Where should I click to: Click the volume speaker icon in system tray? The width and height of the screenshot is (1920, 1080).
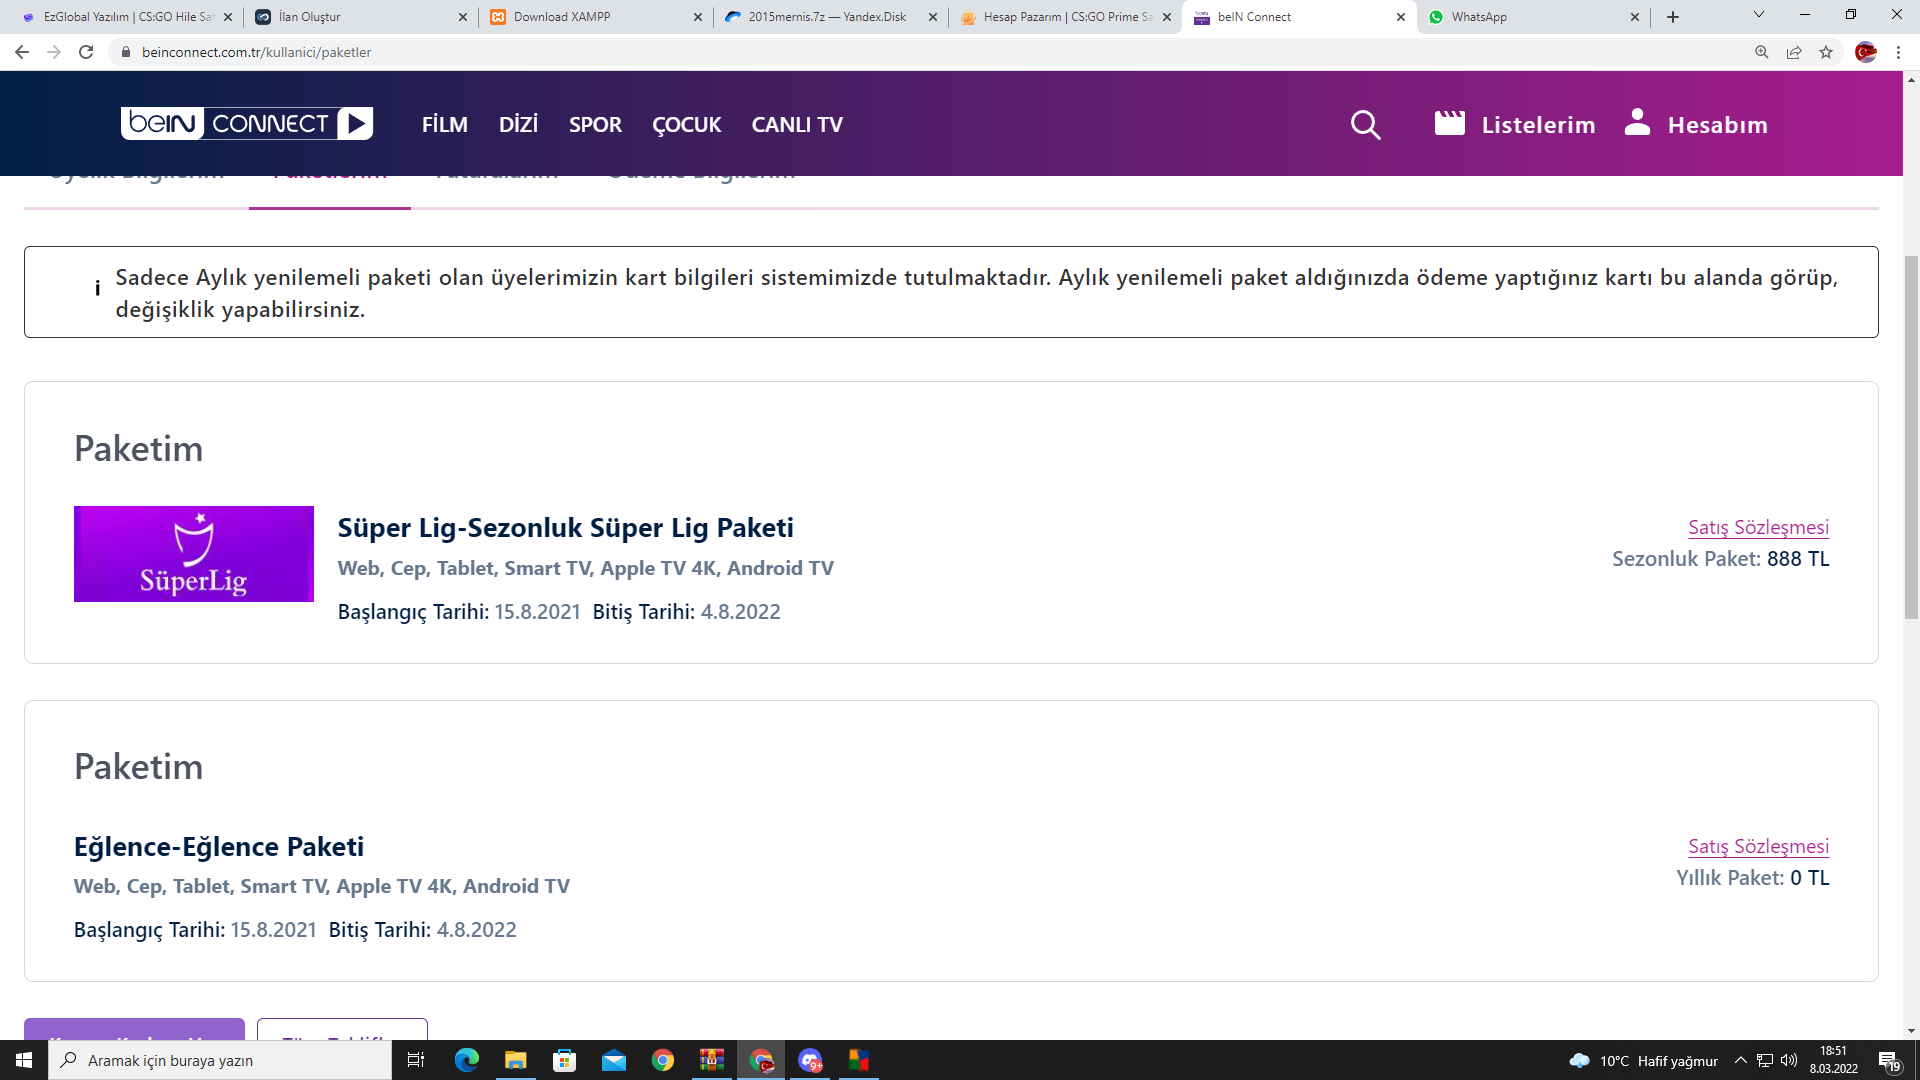click(x=1789, y=1060)
